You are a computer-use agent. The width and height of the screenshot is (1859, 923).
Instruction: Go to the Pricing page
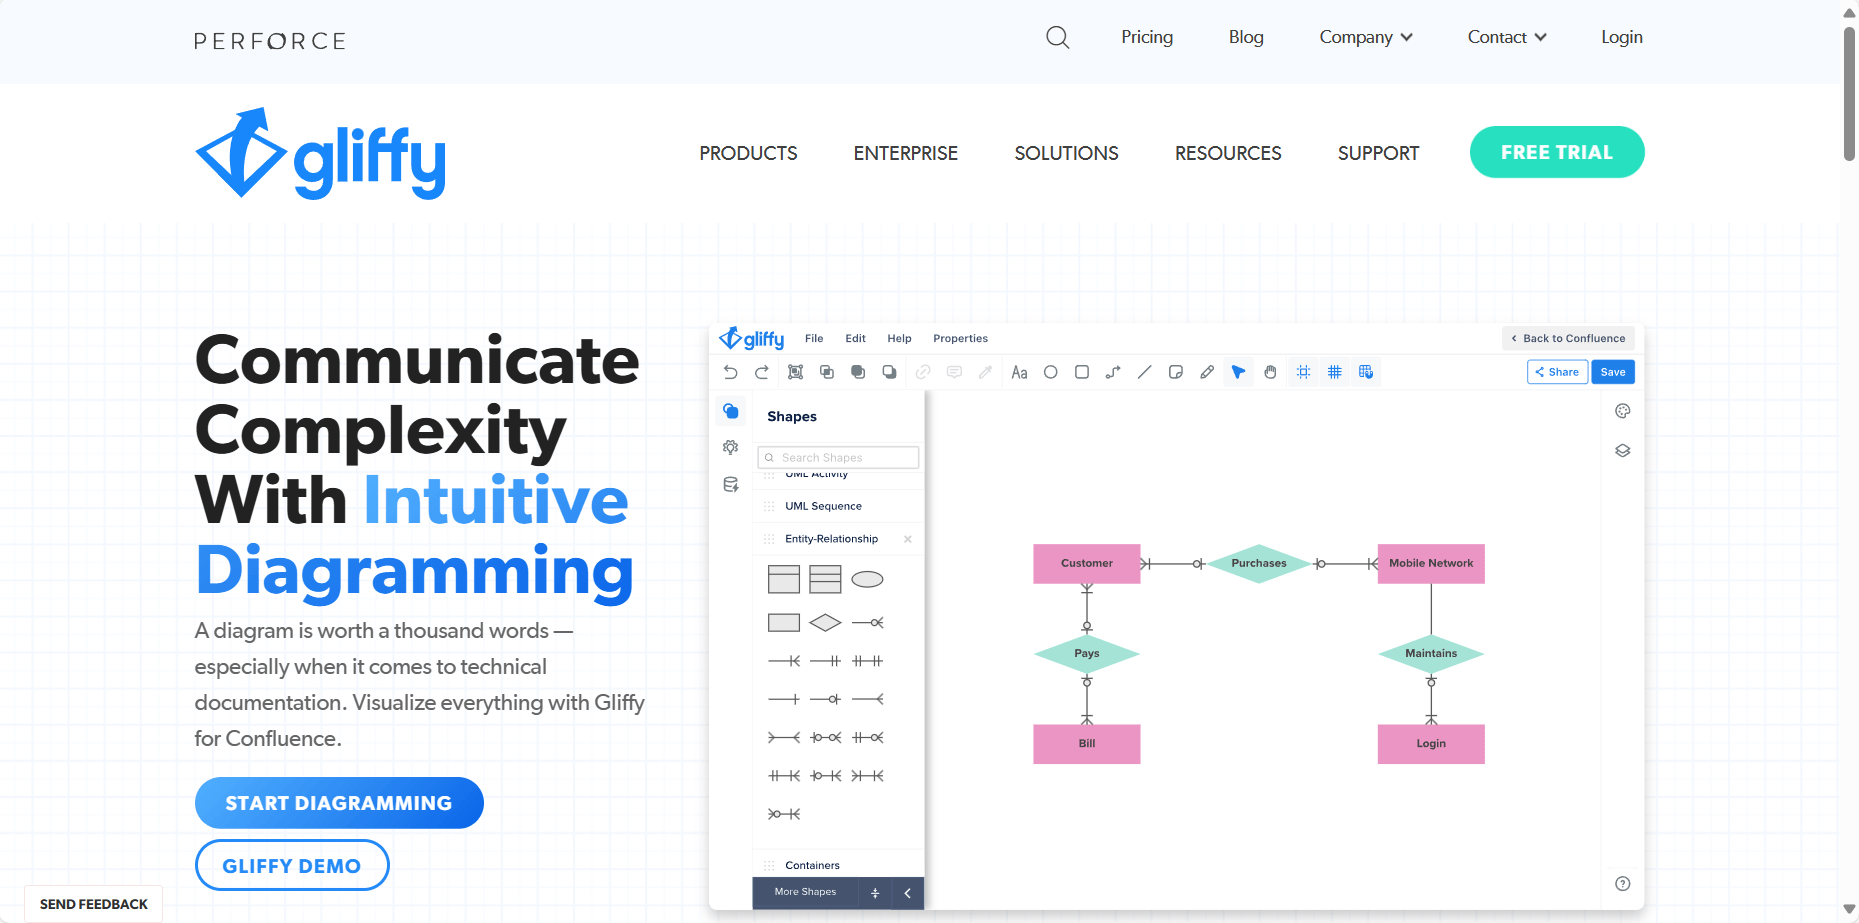point(1147,37)
